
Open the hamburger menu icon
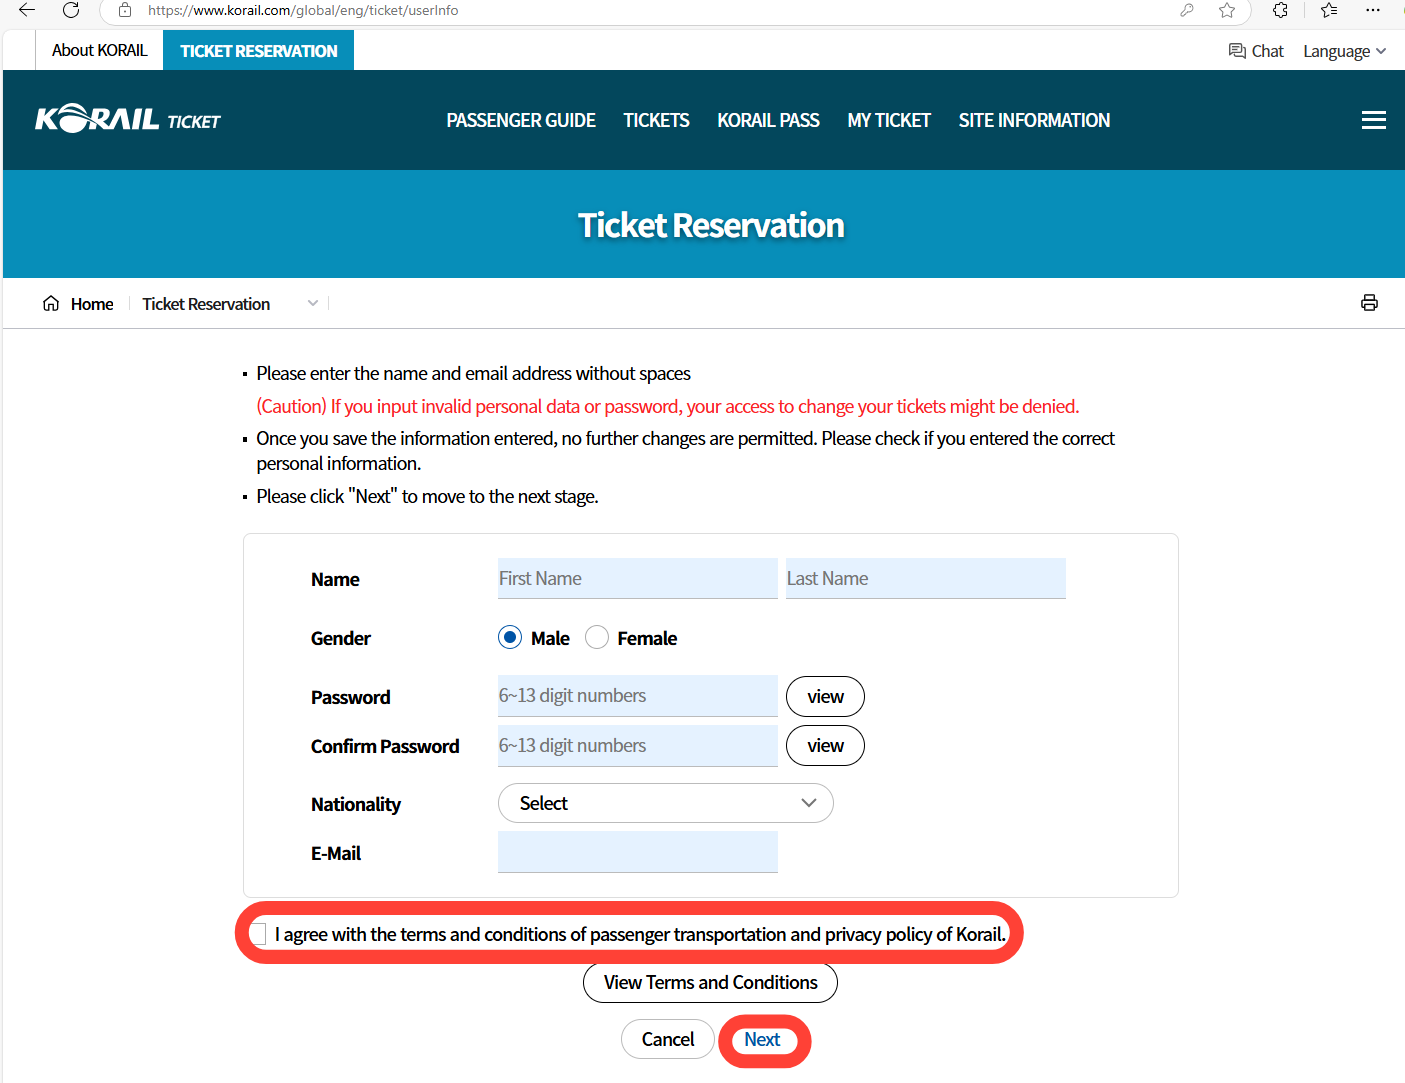point(1373,120)
